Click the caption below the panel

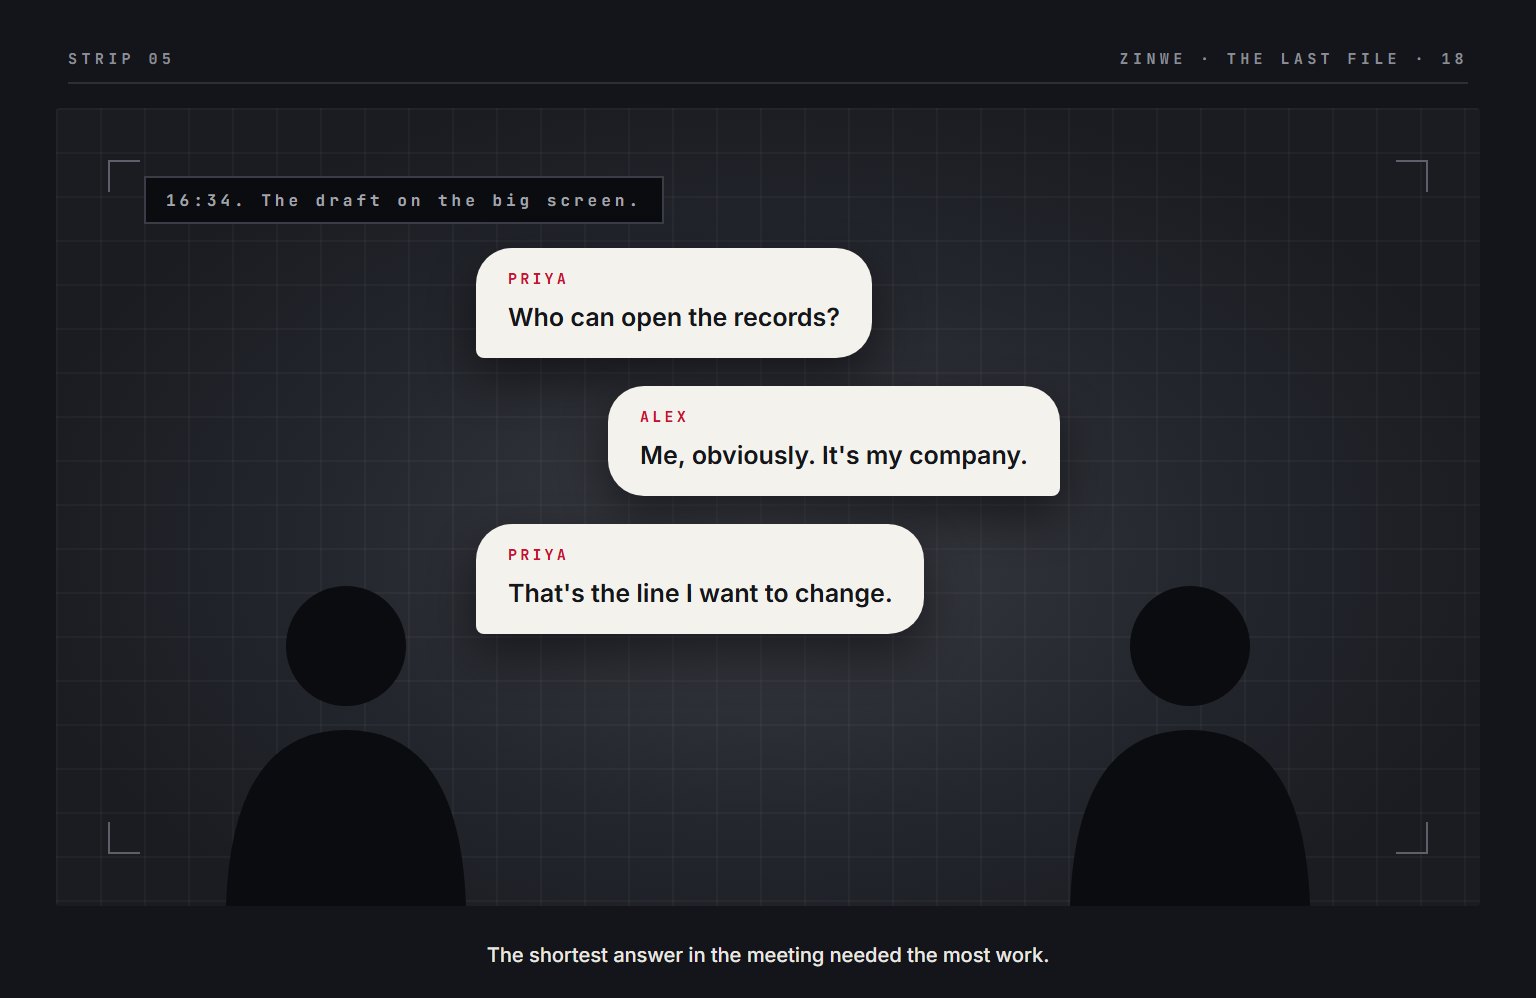[x=768, y=955]
